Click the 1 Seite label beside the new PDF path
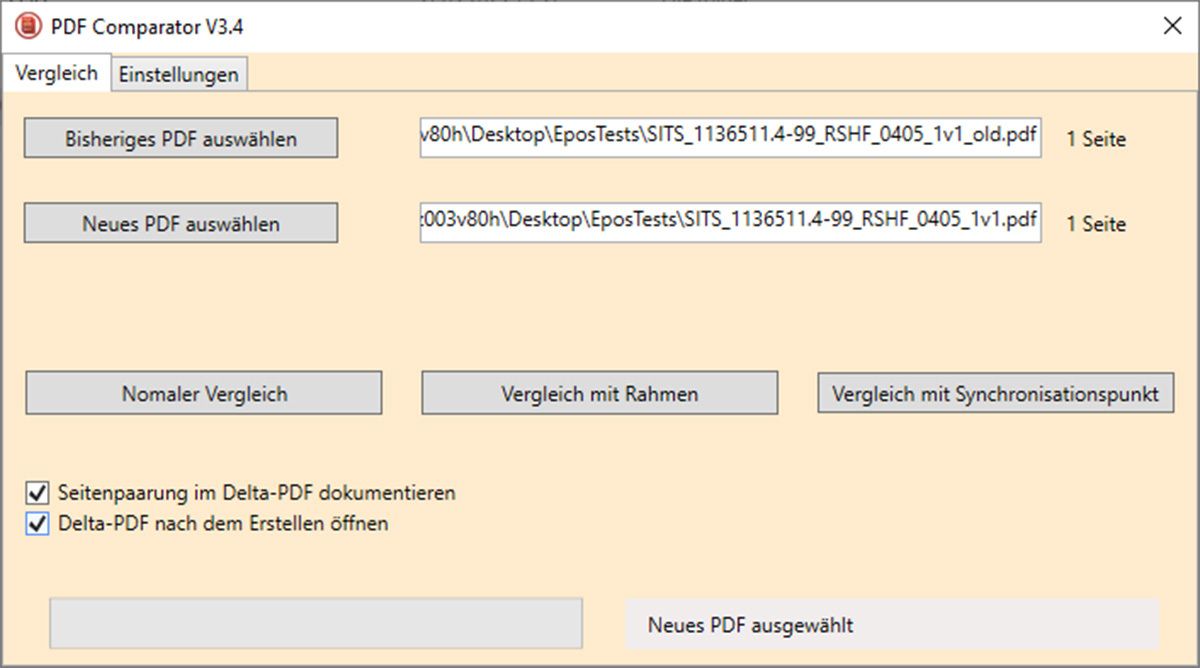 pos(1096,224)
